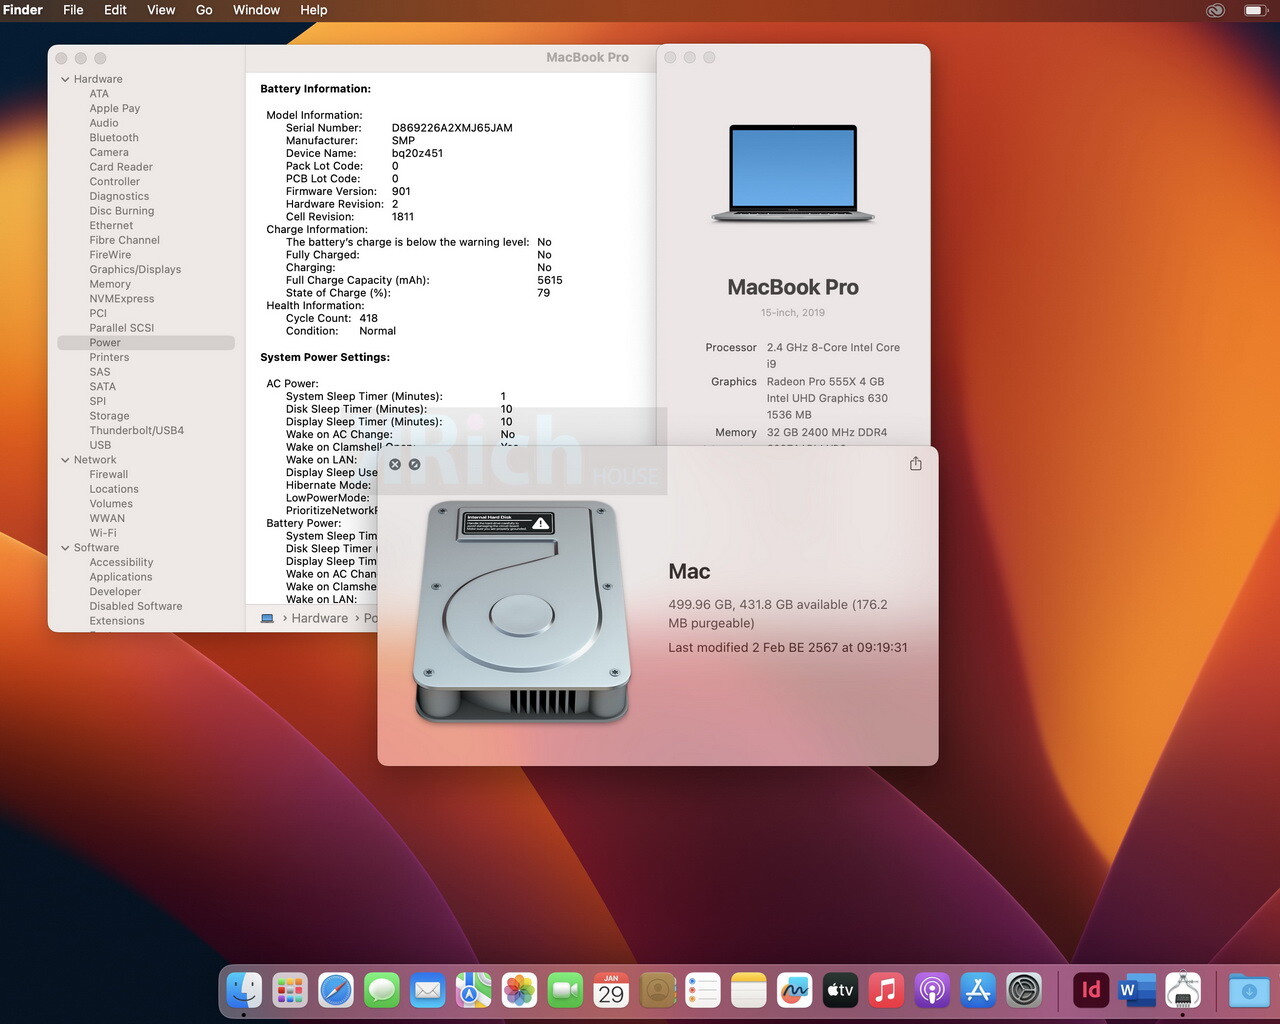Open Notes from the Dock
The height and width of the screenshot is (1024, 1280).
(x=749, y=990)
